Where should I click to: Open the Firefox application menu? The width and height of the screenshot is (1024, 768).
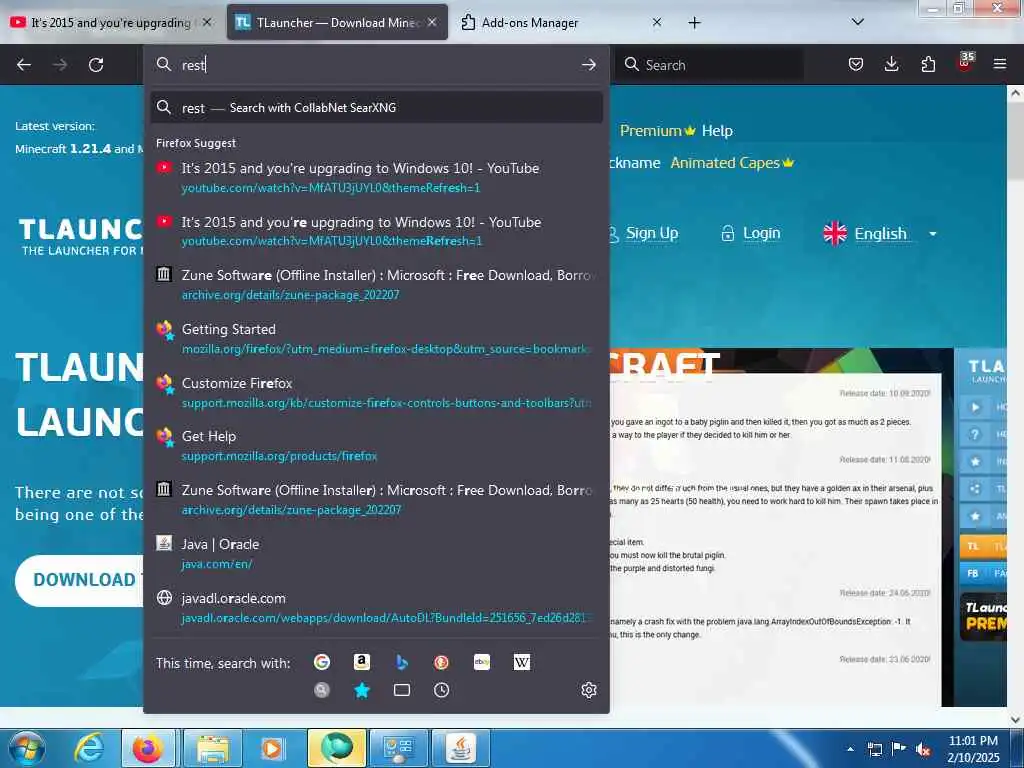coord(1000,64)
